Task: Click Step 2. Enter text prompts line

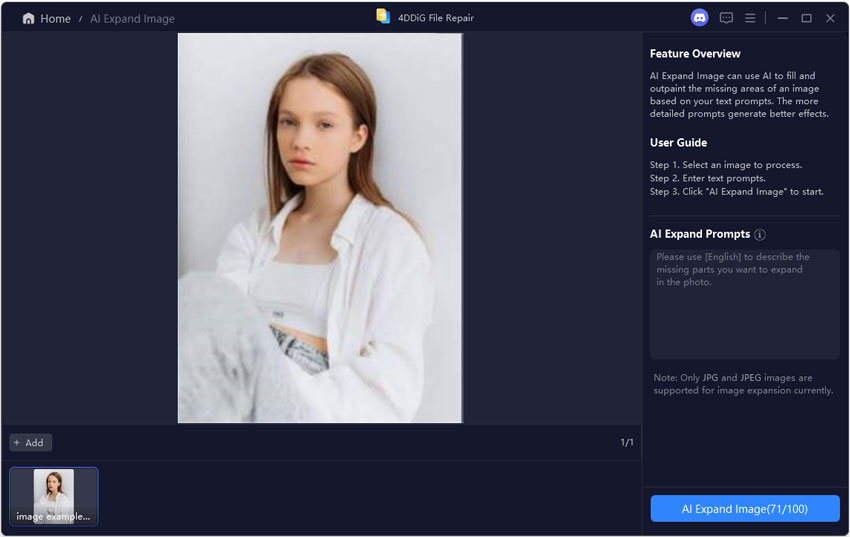Action: coord(707,178)
